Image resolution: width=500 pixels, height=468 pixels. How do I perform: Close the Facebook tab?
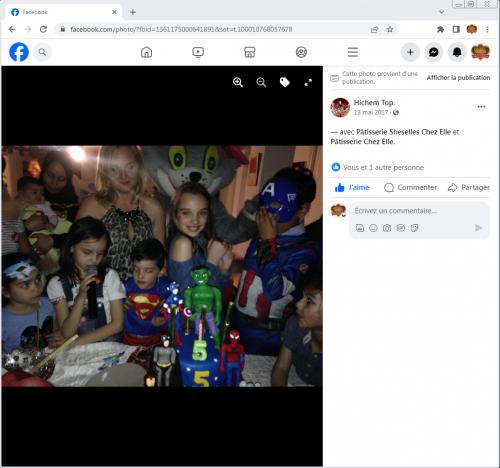(114, 12)
